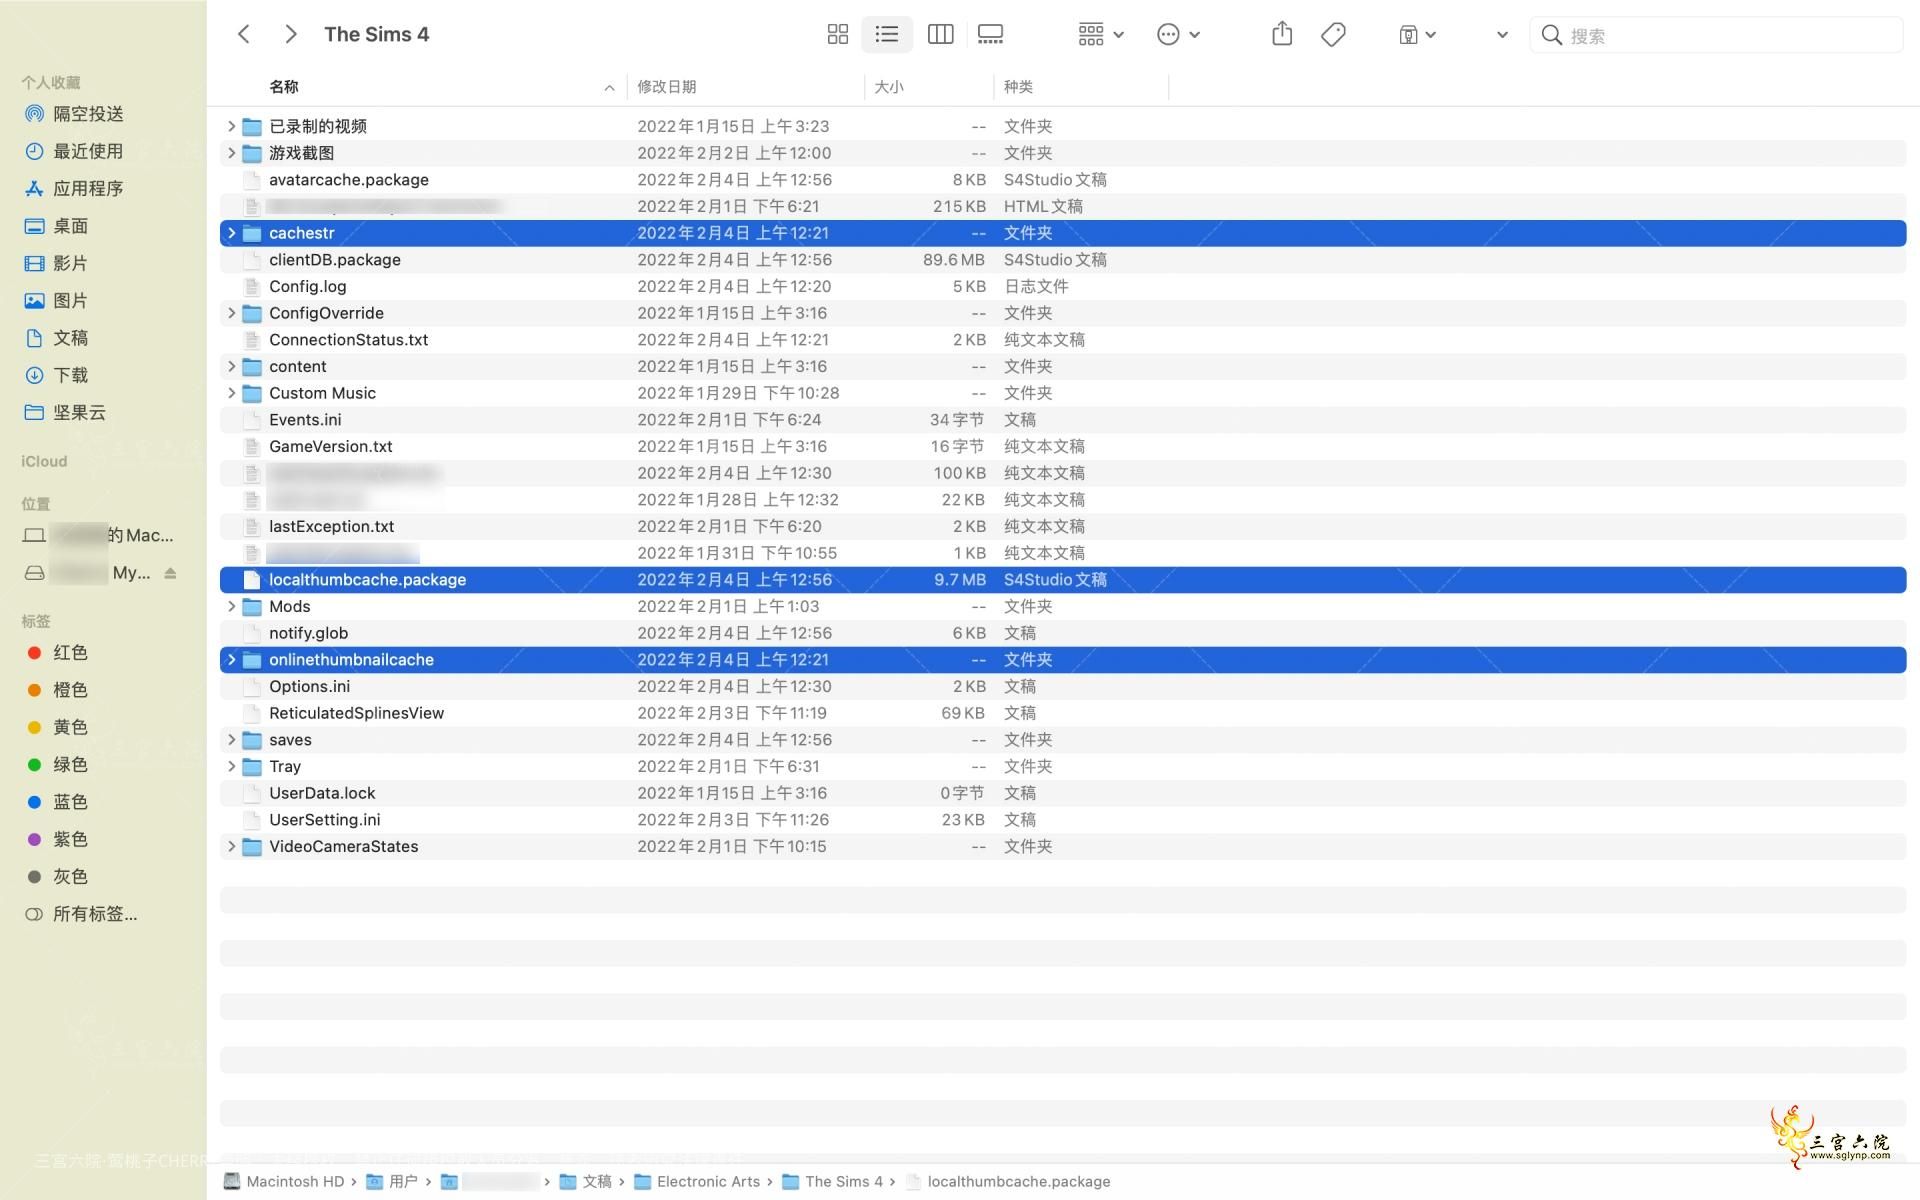The image size is (1920, 1200).
Task: Click Macintosh HD in path bar
Action: point(284,1181)
